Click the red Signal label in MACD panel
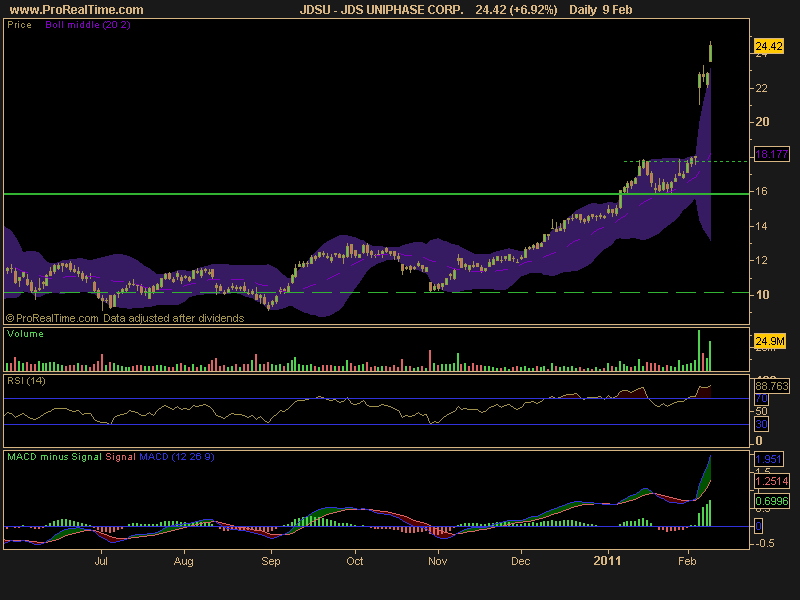The width and height of the screenshot is (800, 600). click(120, 457)
